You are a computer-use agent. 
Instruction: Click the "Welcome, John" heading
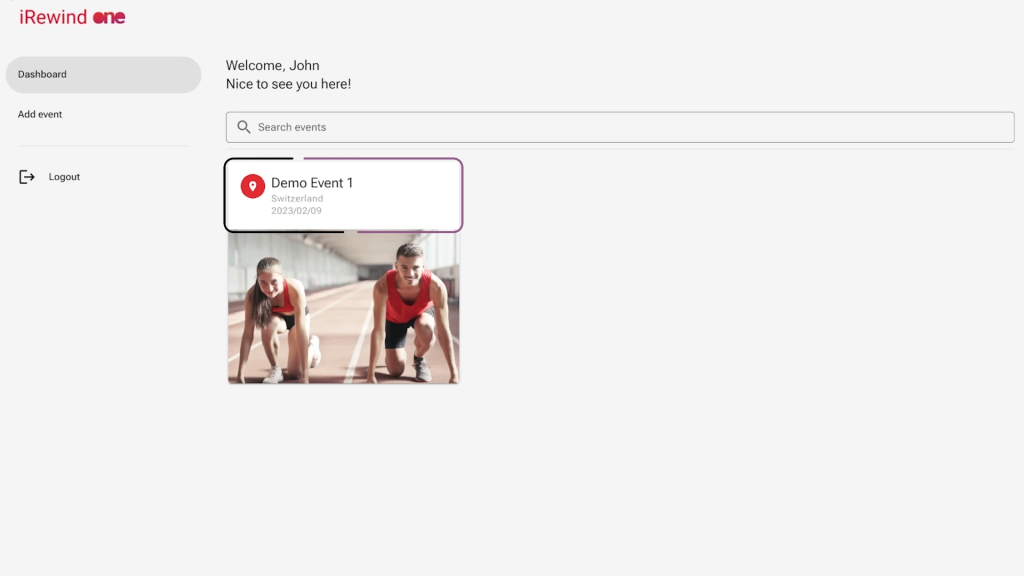[273, 66]
